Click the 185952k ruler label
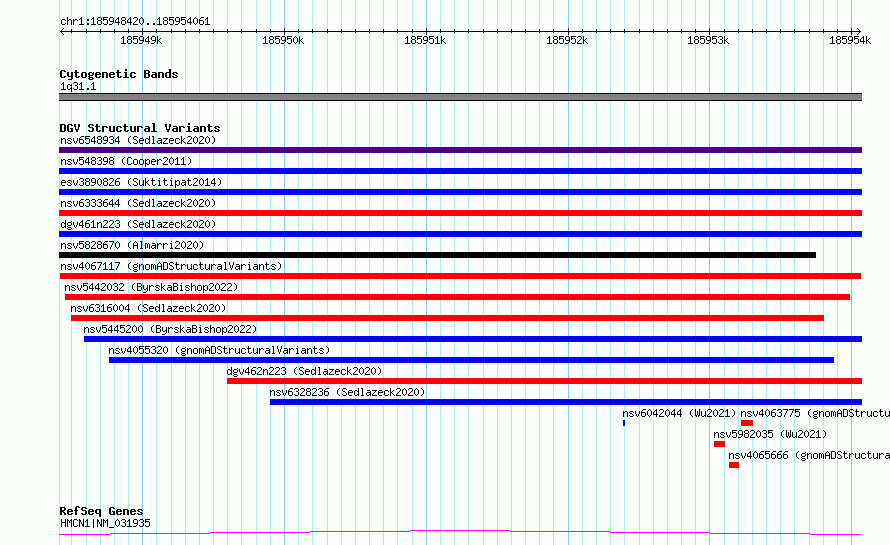Viewport: 890px width, 545px height. [567, 40]
